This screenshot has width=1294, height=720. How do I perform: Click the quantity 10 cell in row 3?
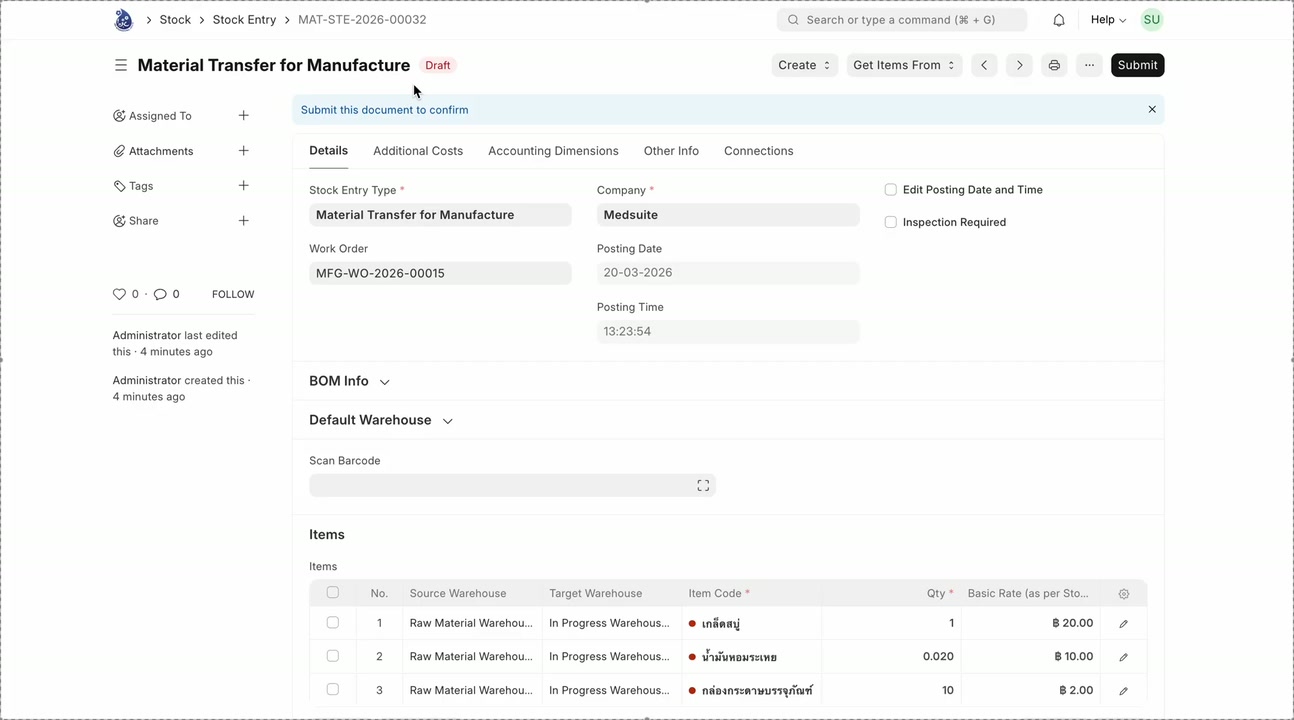point(891,690)
